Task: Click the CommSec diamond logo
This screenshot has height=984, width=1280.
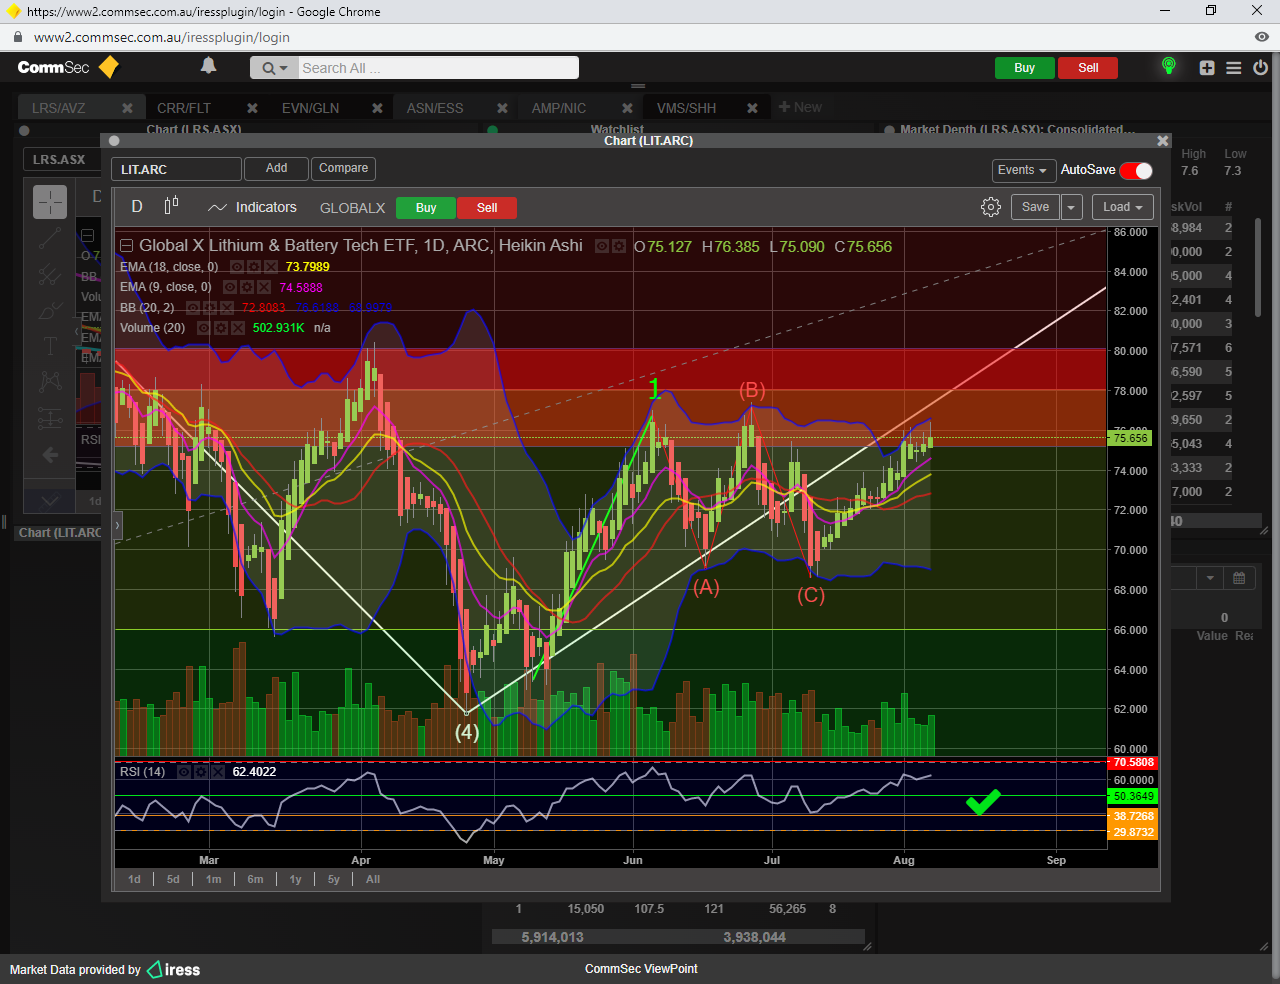Action: [x=109, y=67]
